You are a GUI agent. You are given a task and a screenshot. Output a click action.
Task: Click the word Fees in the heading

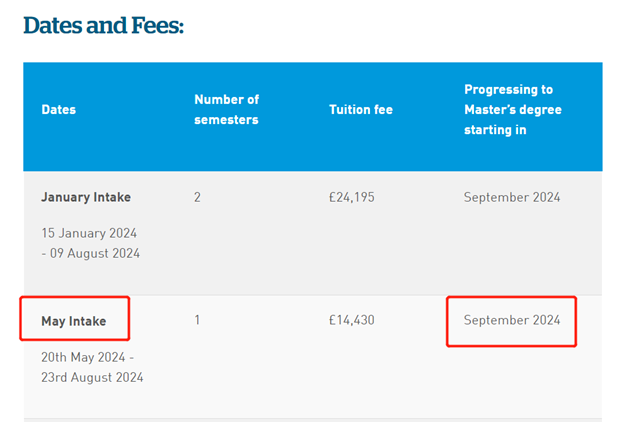tap(155, 25)
